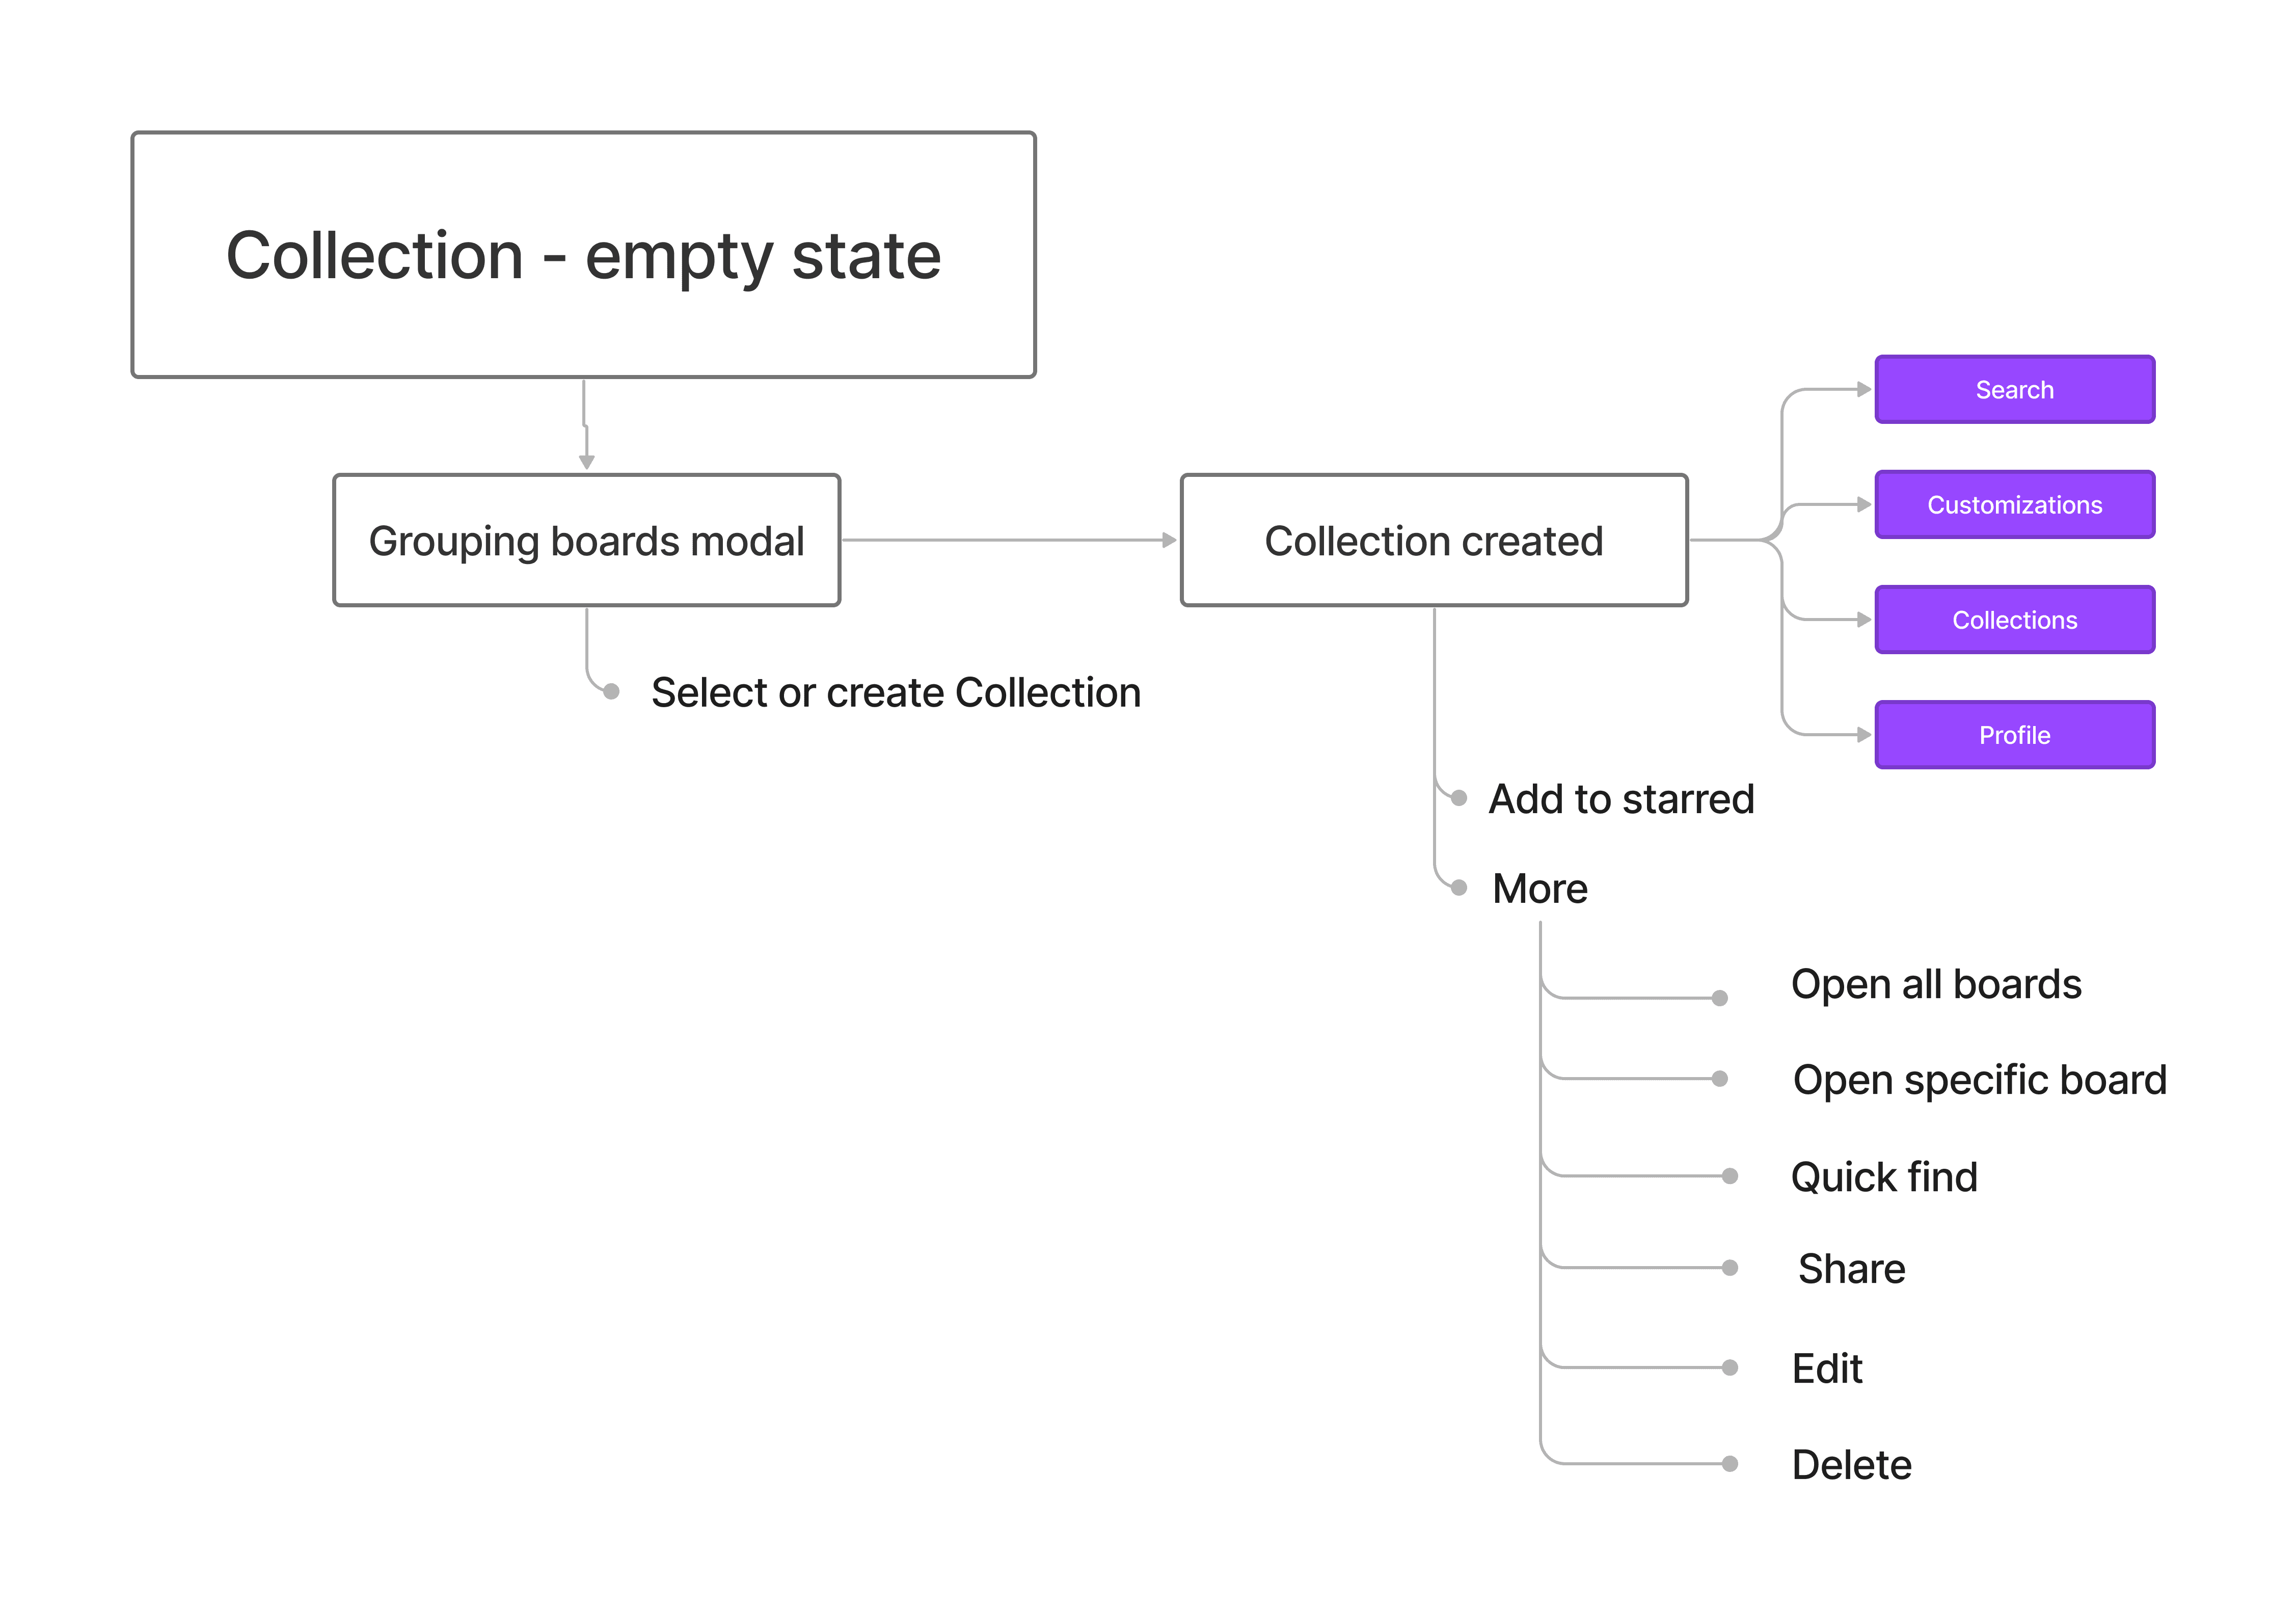Viewport: 2296px width, 1610px height.
Task: Select the Collection - empty state box
Action: 583,255
